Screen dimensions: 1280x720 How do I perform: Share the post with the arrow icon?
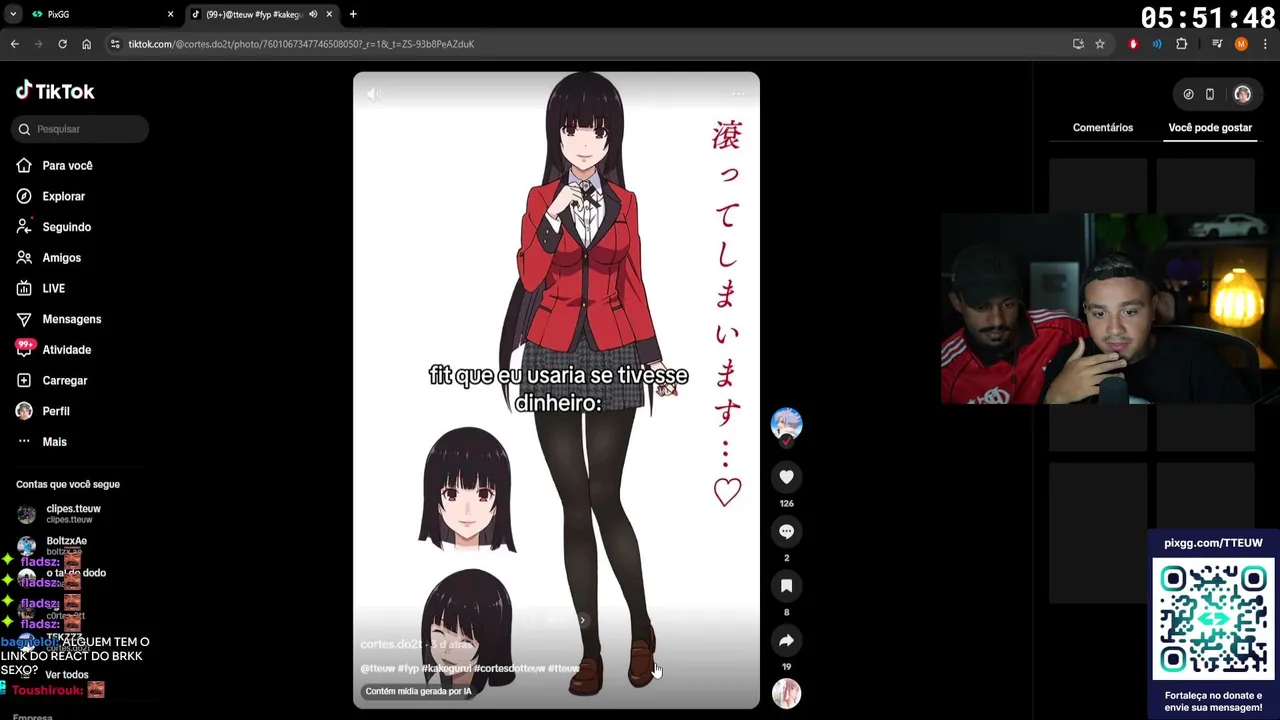(786, 640)
